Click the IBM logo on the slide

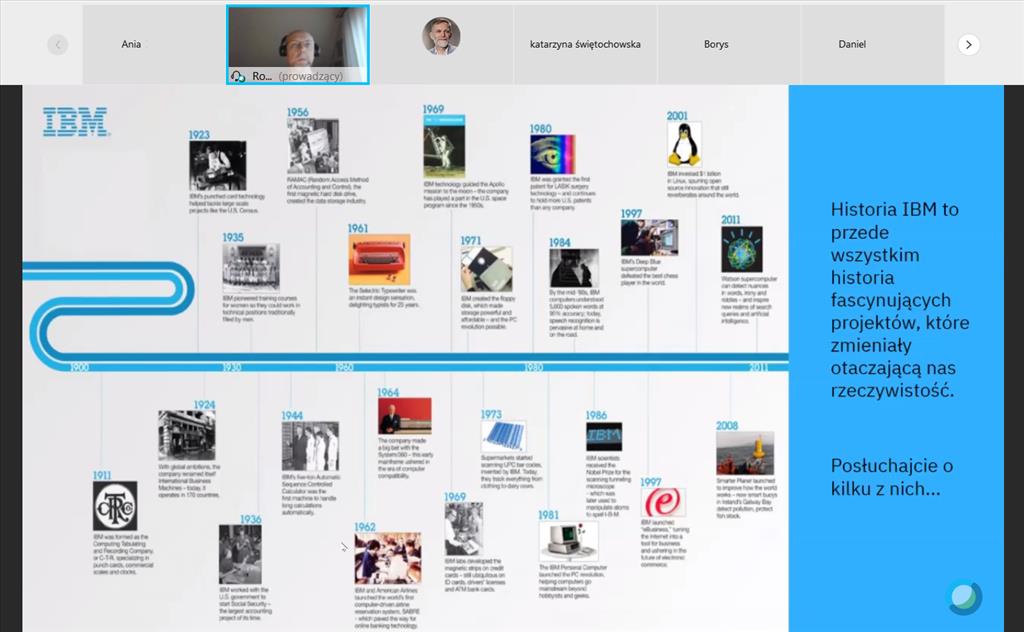click(75, 122)
